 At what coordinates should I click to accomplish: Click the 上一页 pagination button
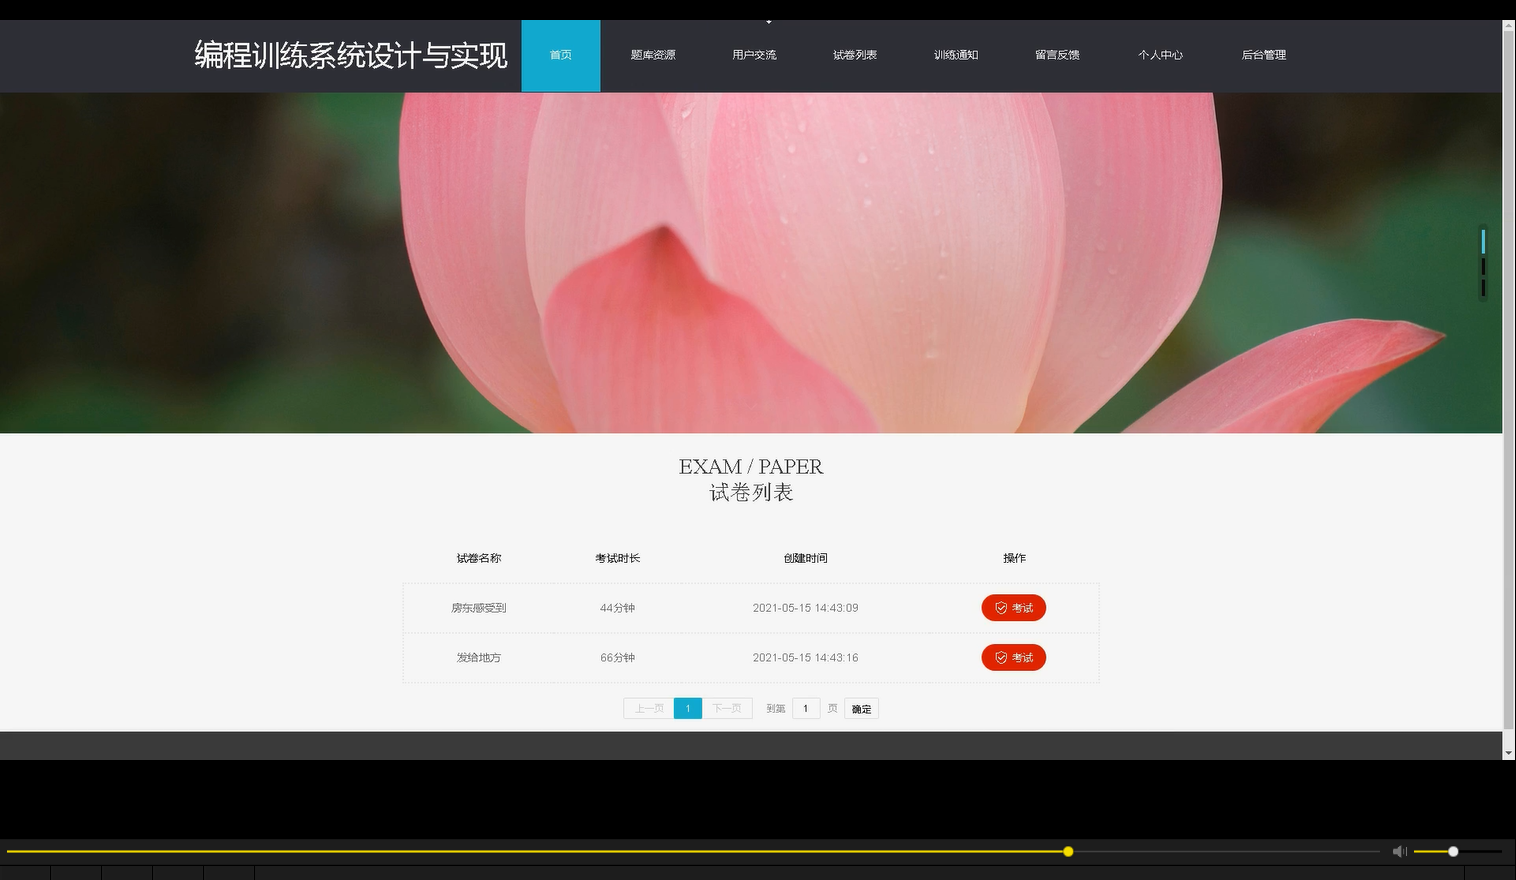tap(649, 708)
